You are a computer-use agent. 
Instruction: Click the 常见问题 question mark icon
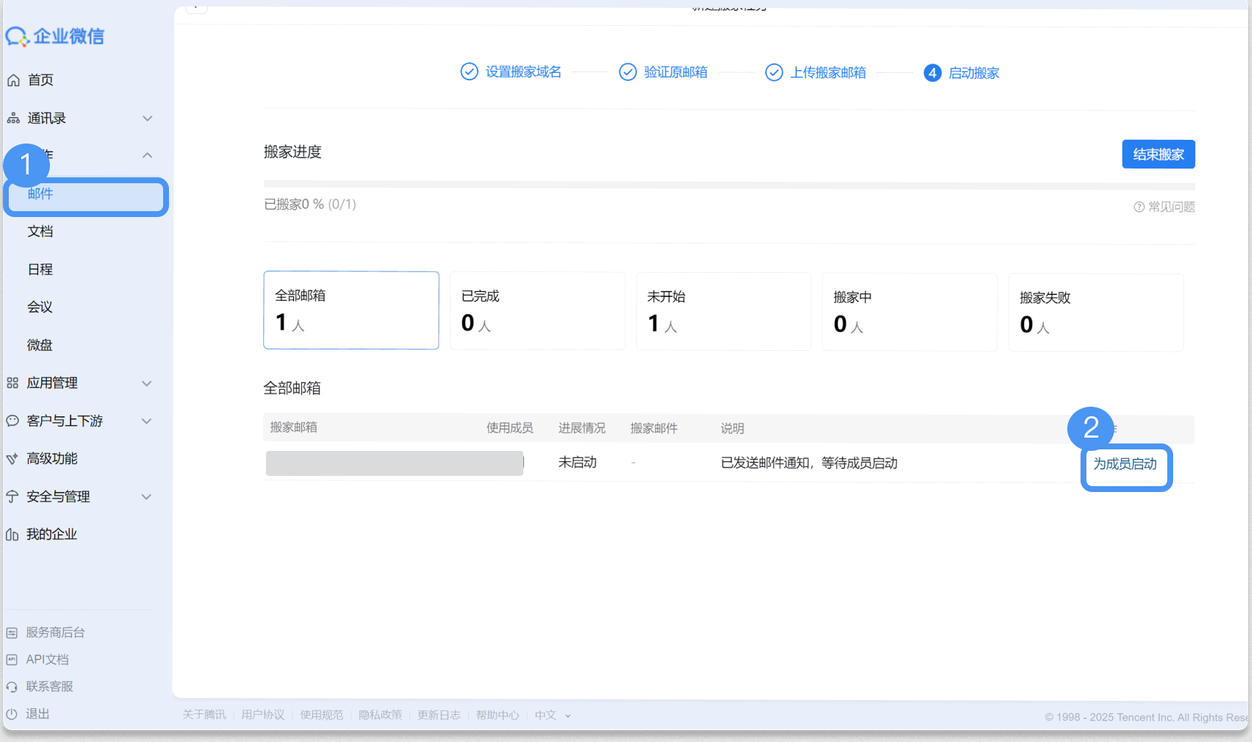click(x=1139, y=207)
